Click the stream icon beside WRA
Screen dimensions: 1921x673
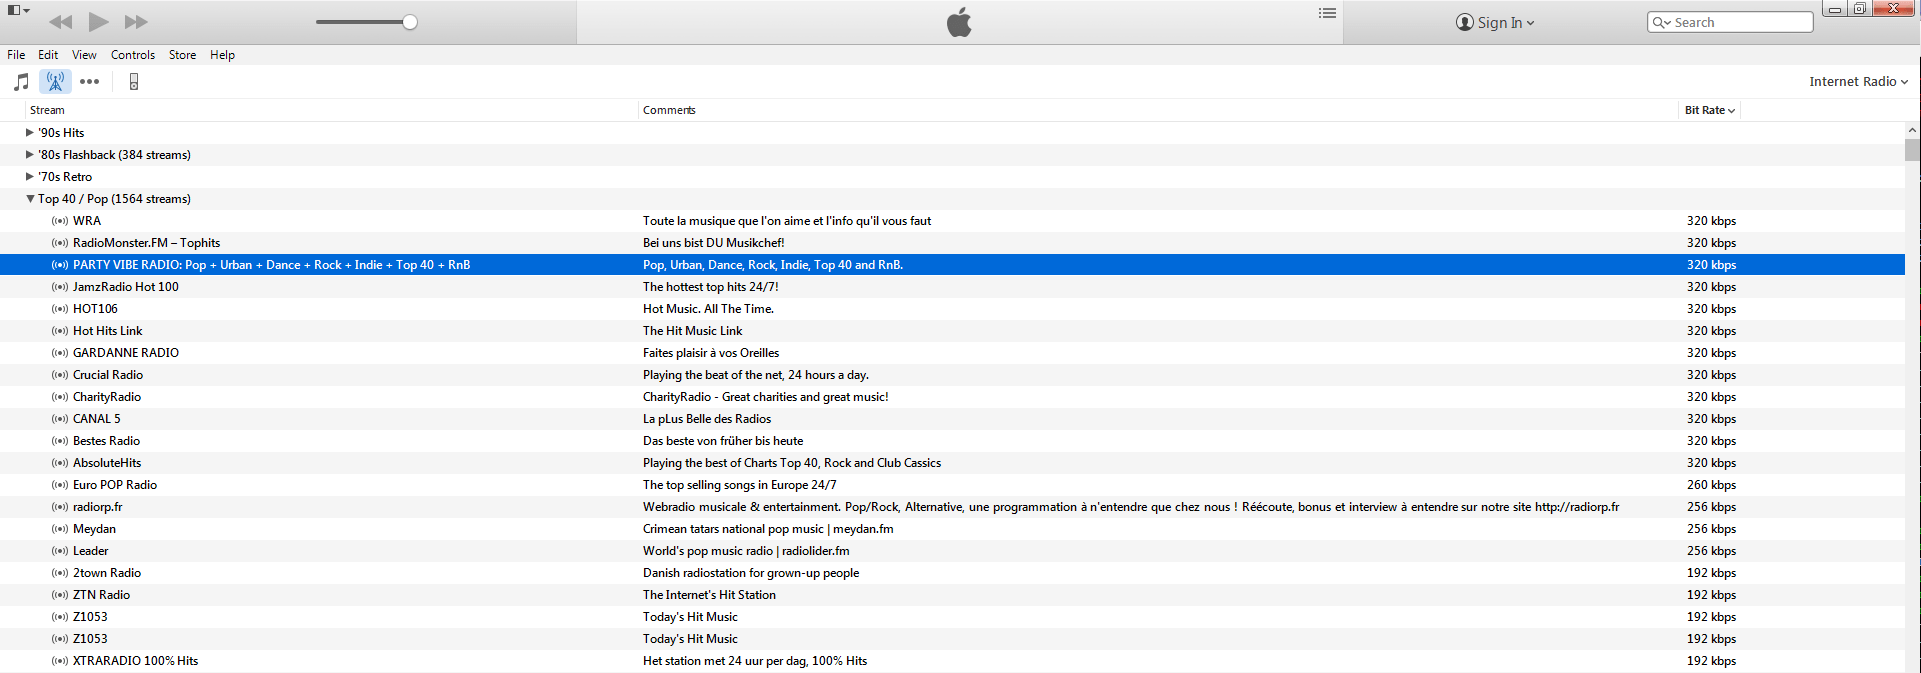(60, 221)
